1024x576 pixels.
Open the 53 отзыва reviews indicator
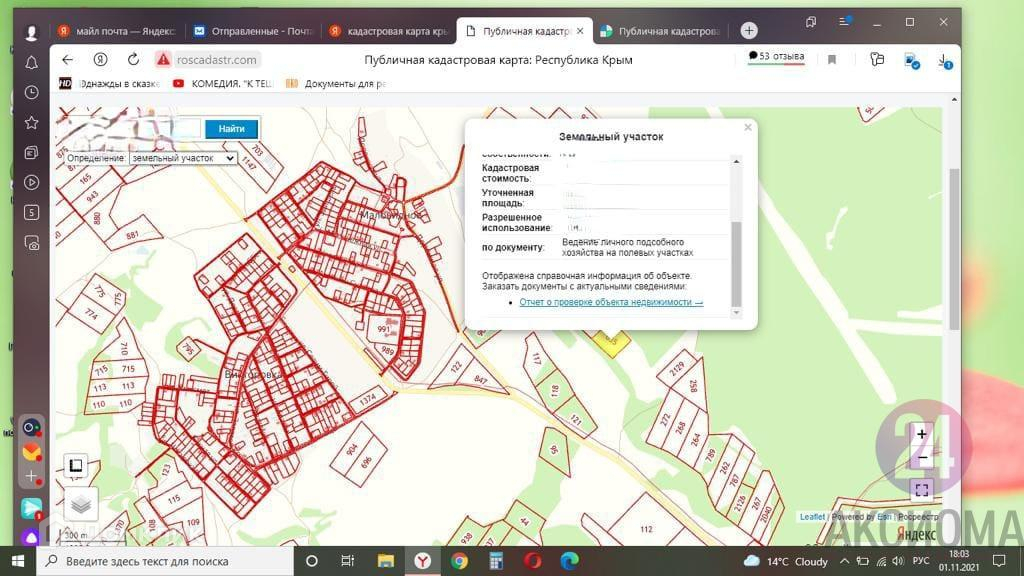[776, 57]
